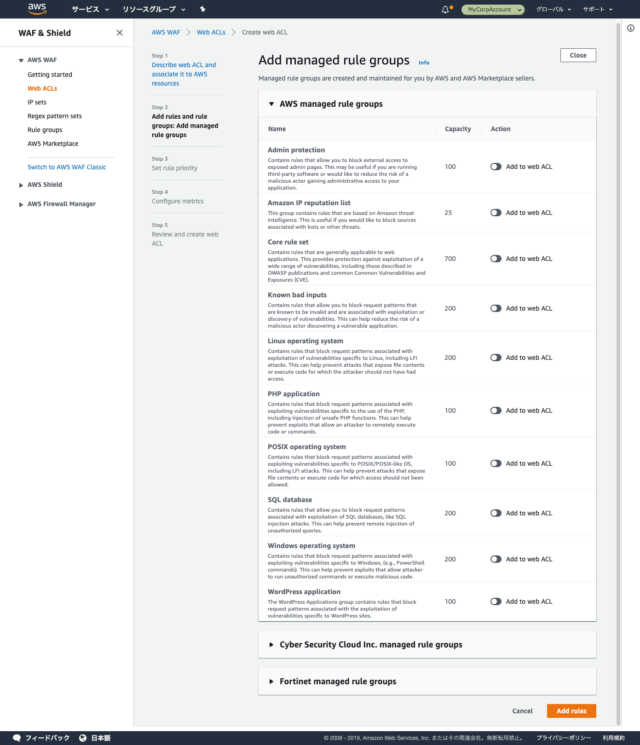The height and width of the screenshot is (745, 640).
Task: Open the info circle icon at right edge
Action: point(630,28)
